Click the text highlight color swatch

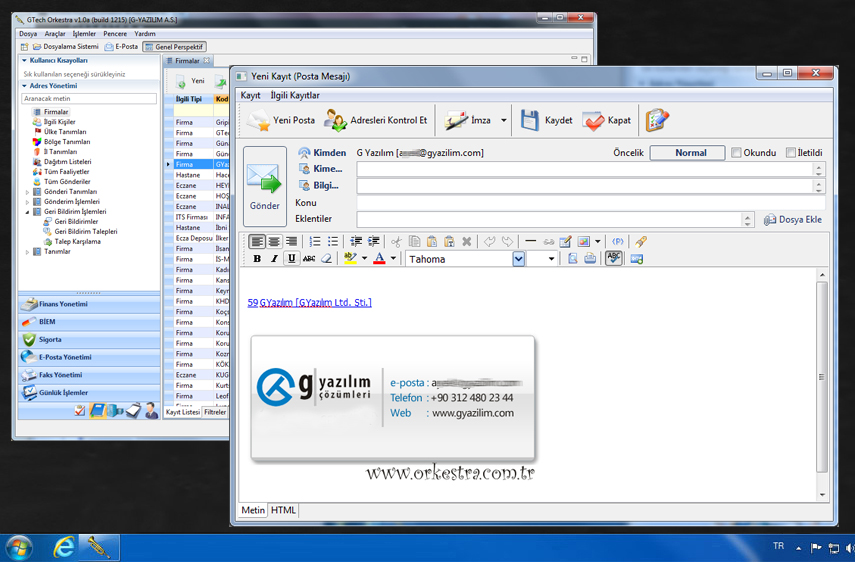(351, 258)
